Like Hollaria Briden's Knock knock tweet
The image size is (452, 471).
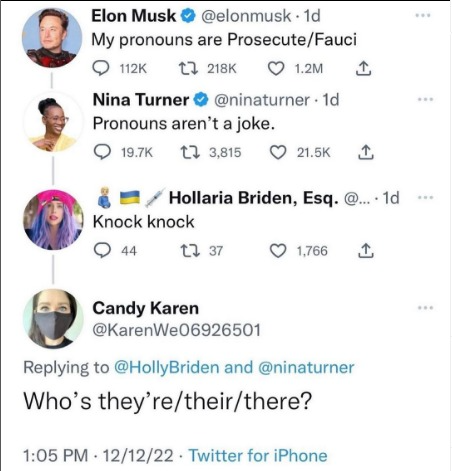coord(278,251)
